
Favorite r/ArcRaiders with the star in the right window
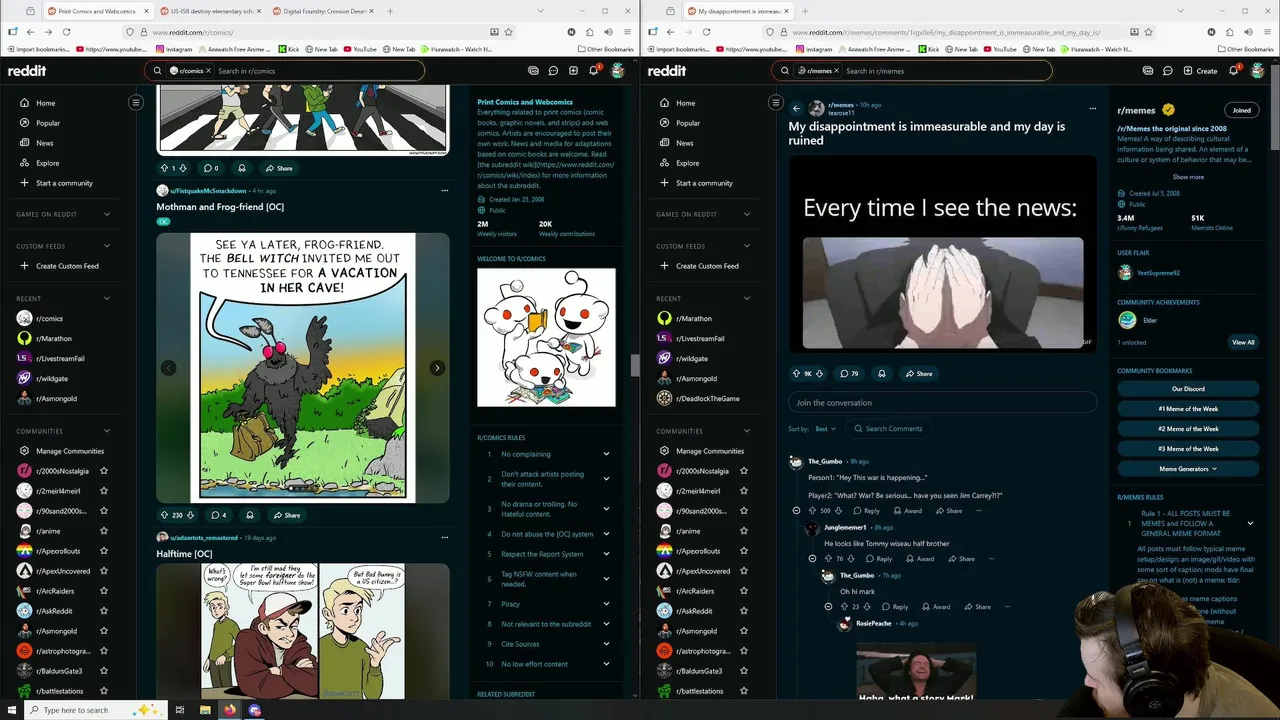(x=744, y=591)
